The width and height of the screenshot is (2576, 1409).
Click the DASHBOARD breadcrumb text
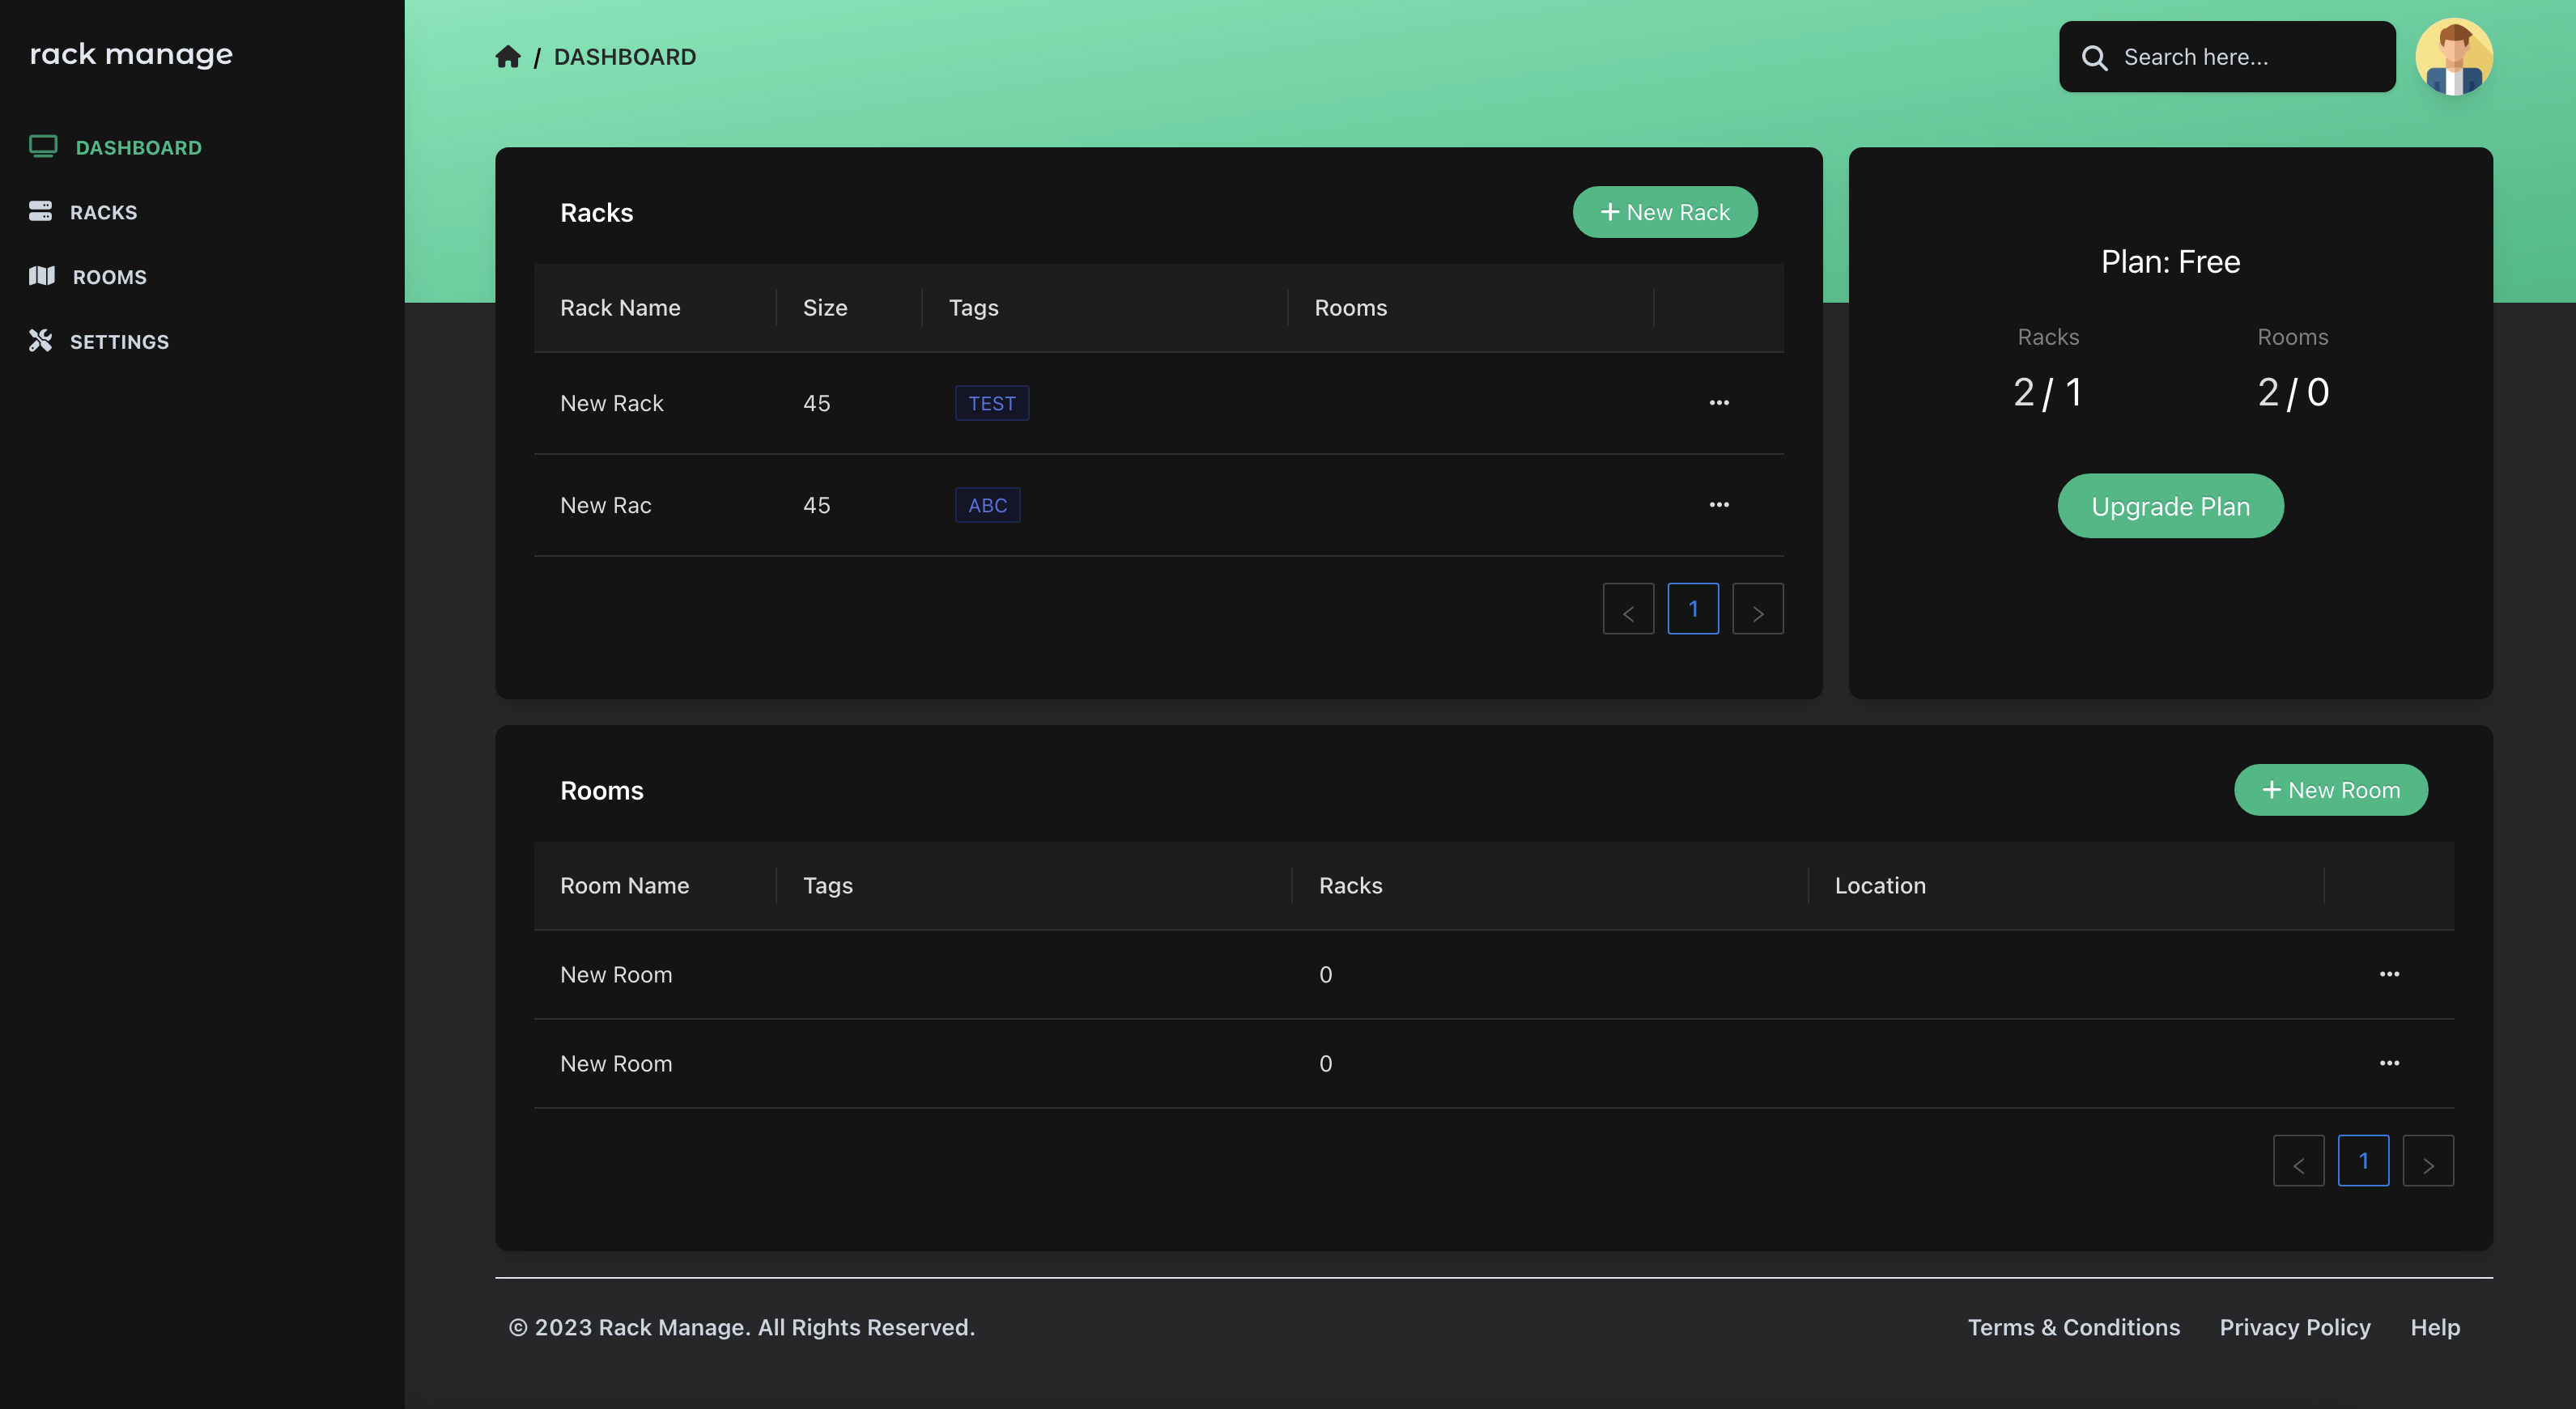click(625, 57)
